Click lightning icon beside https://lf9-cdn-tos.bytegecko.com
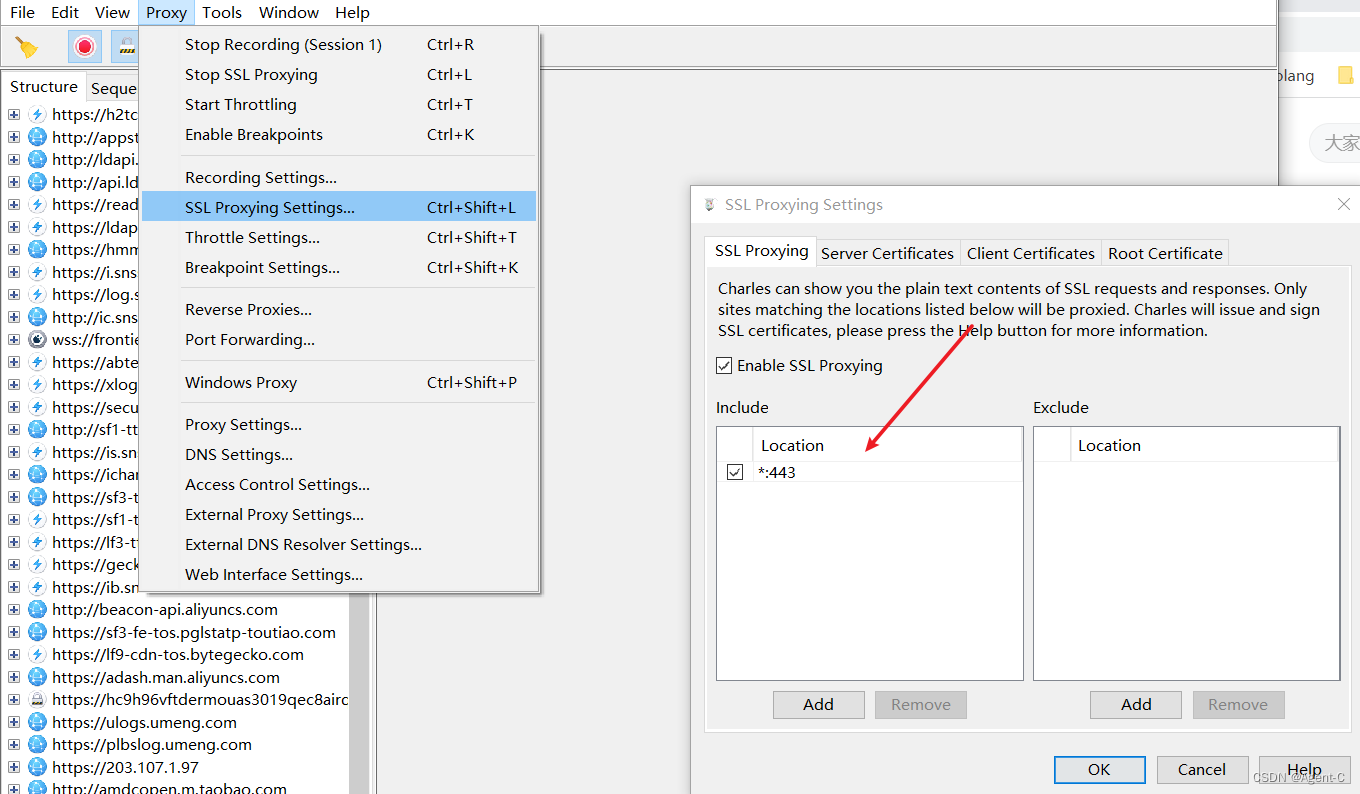The width and height of the screenshot is (1360, 794). 37,654
